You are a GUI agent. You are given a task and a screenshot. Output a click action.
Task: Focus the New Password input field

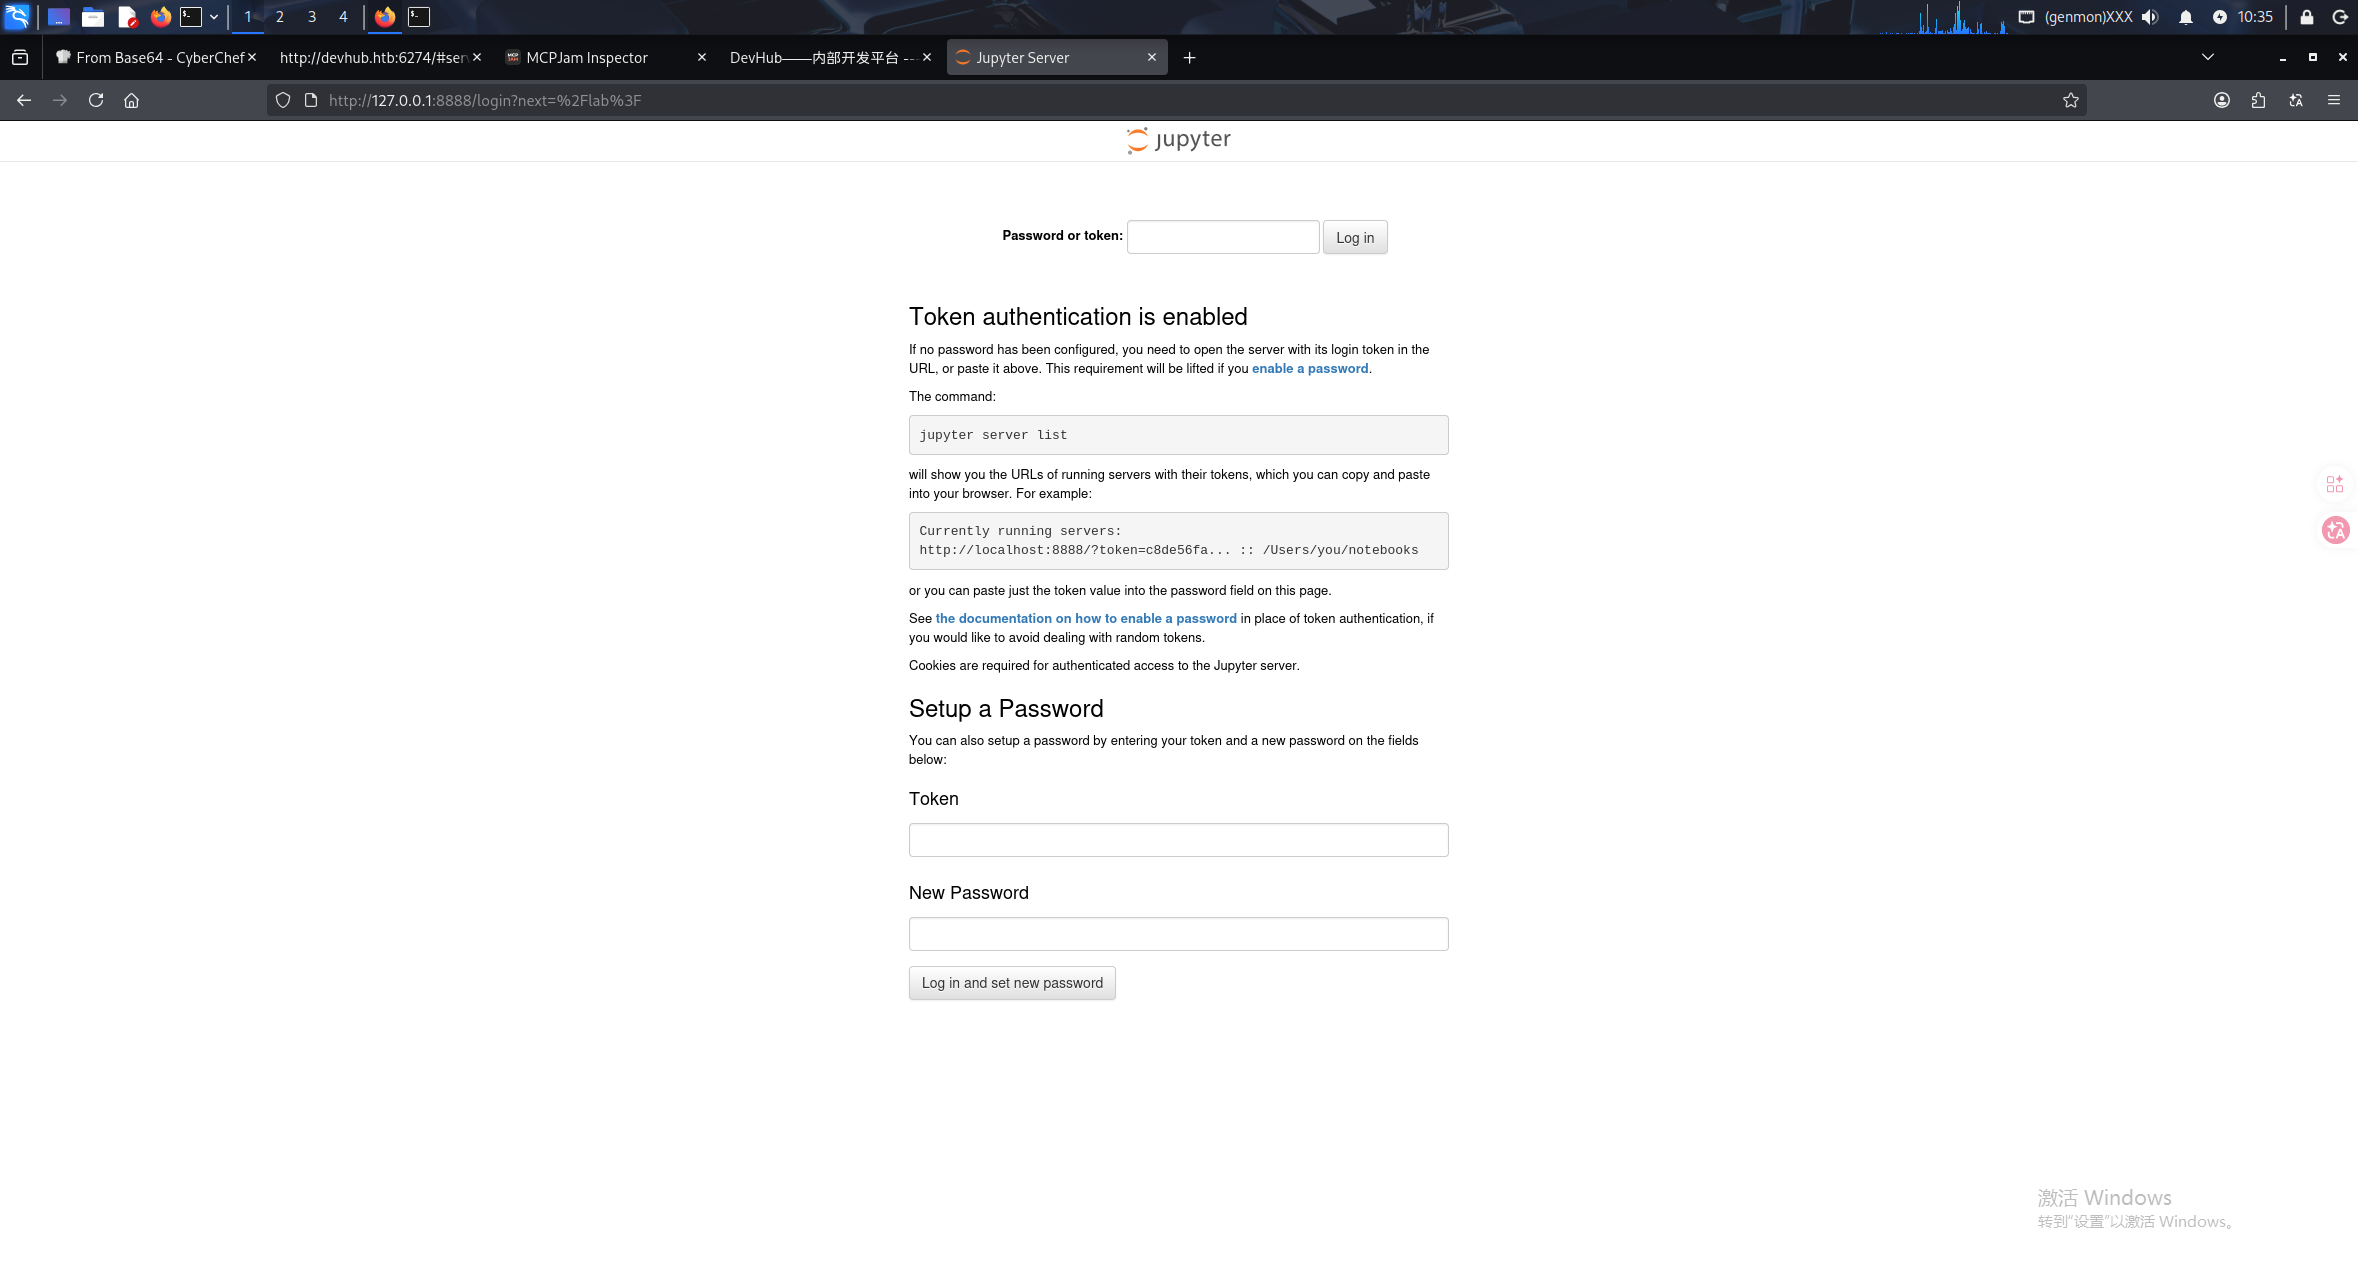pyautogui.click(x=1178, y=934)
